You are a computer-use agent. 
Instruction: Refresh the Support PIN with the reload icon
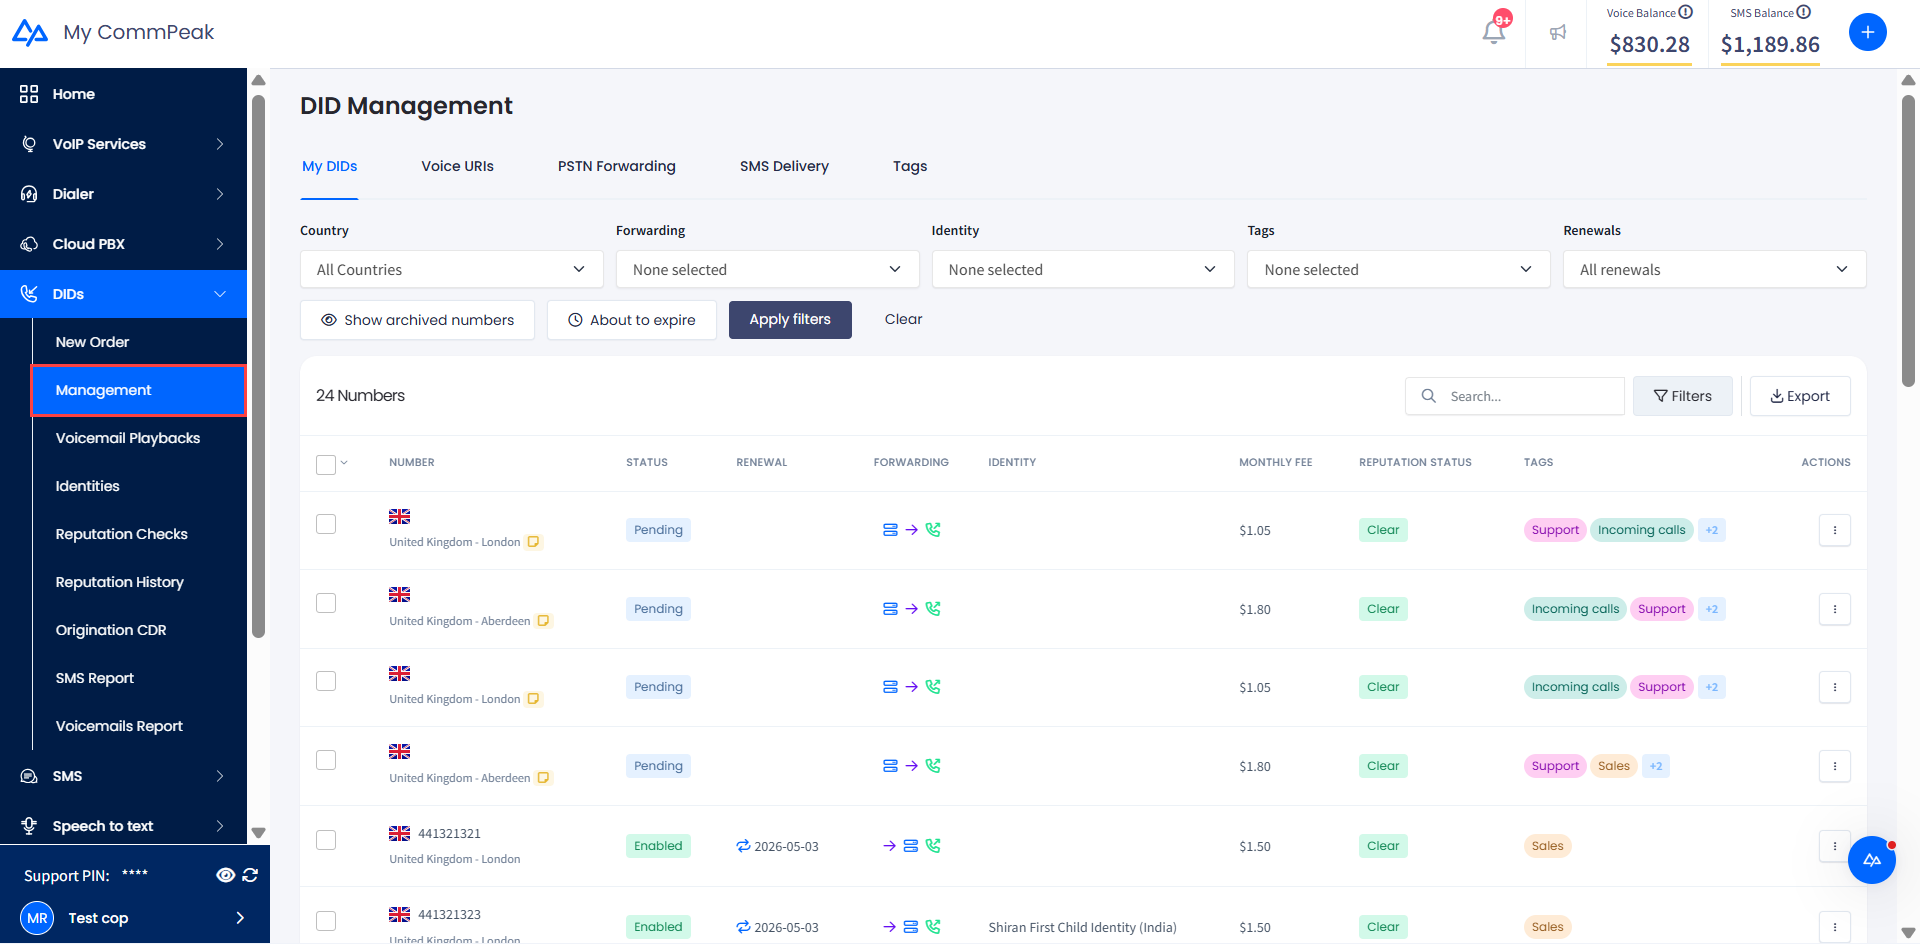pyautogui.click(x=250, y=875)
